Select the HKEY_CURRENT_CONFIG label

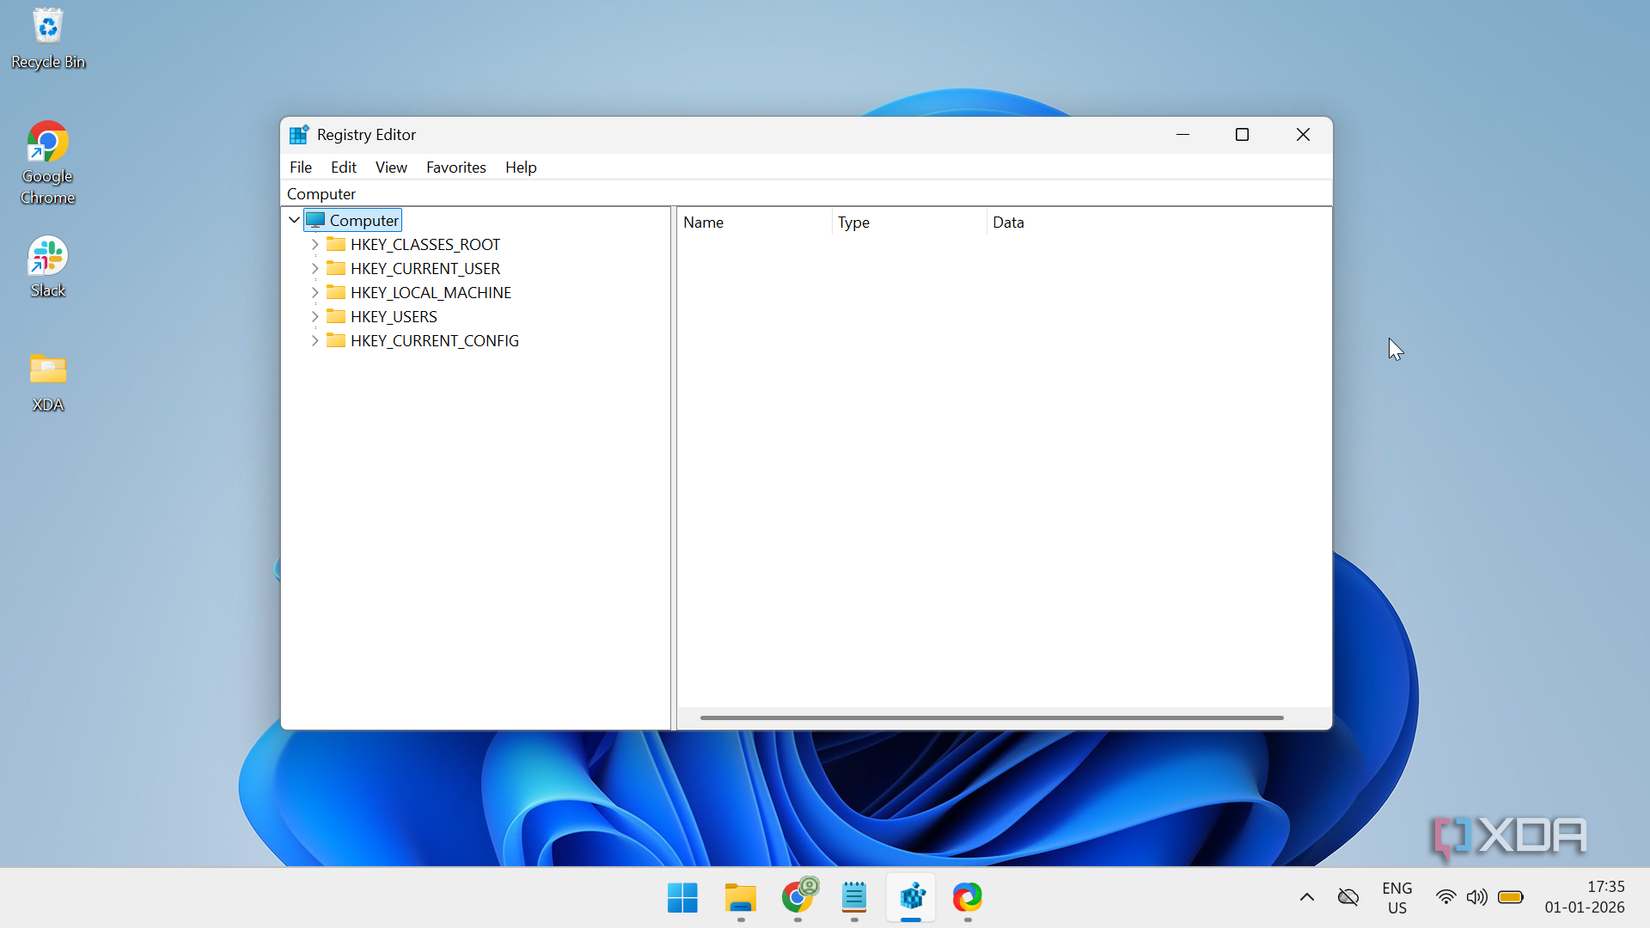tap(434, 340)
